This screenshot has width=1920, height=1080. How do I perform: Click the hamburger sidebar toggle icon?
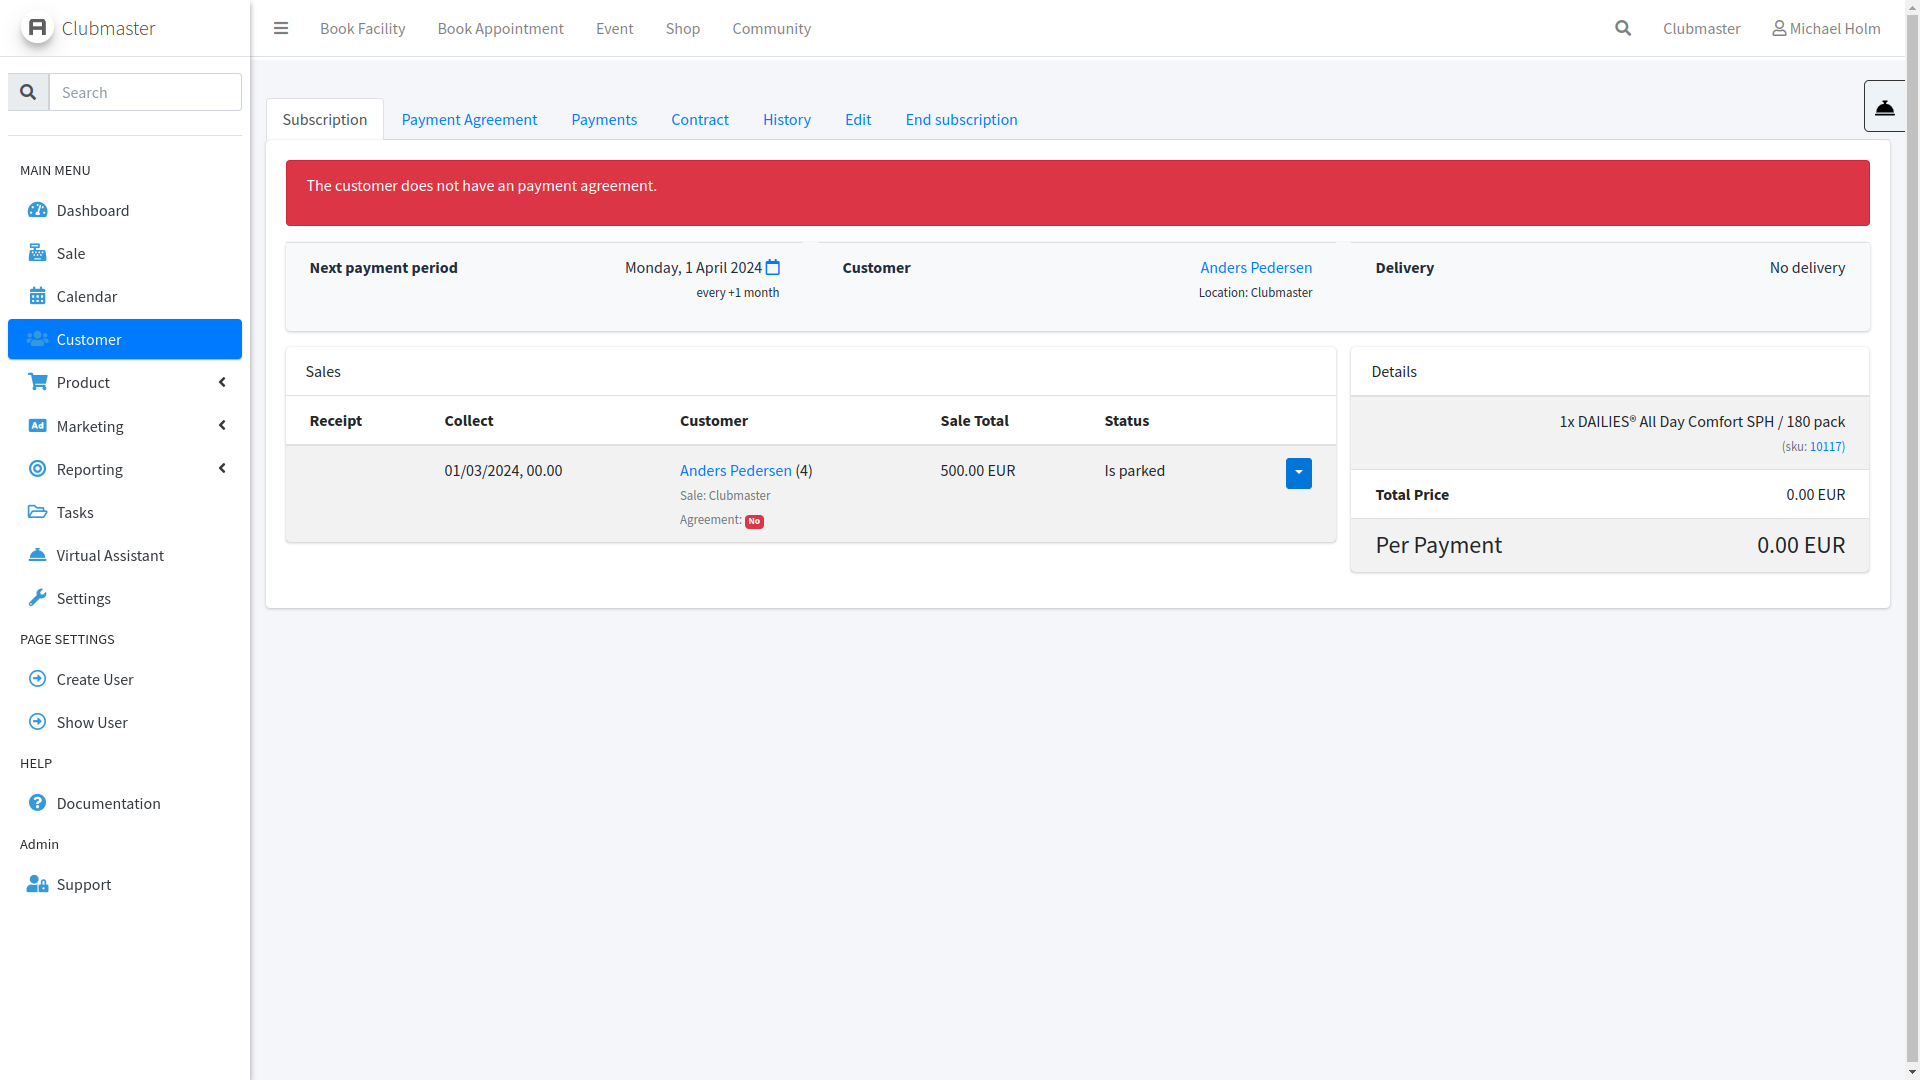pos(281,28)
